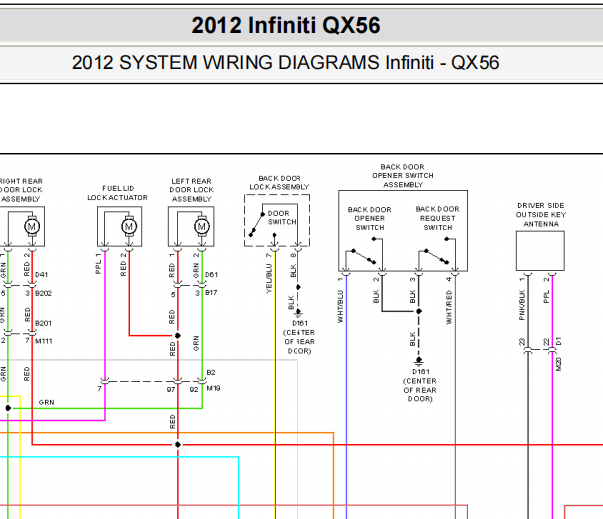Click the 'B2' connector label
Image resolution: width=603 pixels, height=519 pixels.
(x=211, y=372)
